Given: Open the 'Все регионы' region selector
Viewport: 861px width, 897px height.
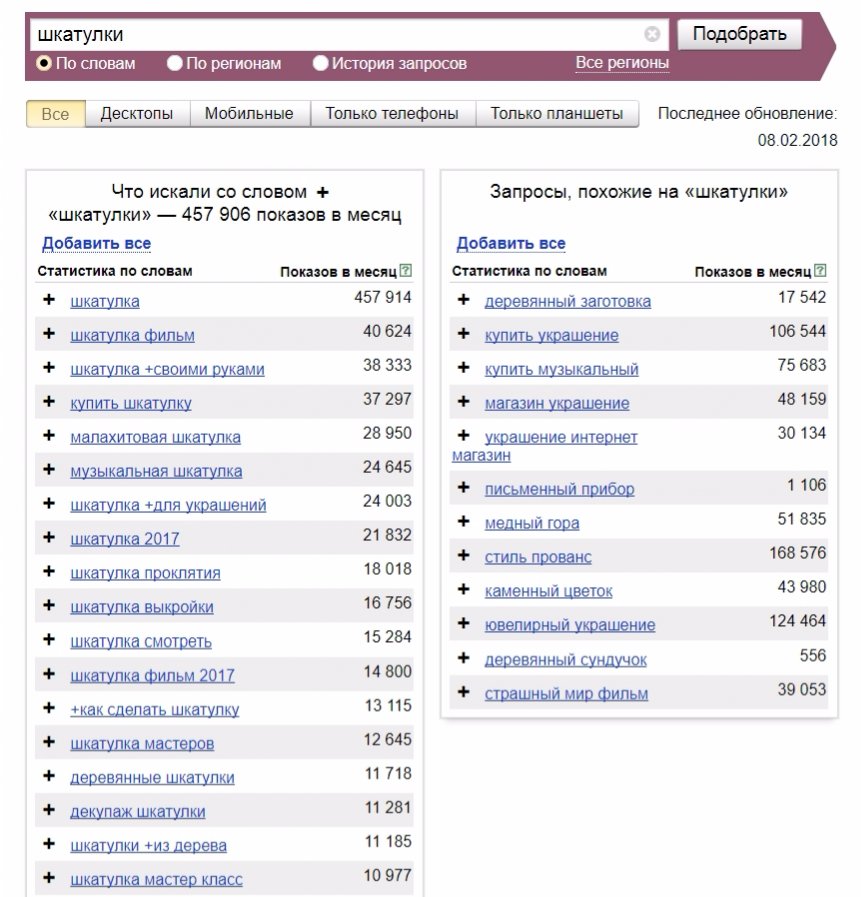Looking at the screenshot, I should pyautogui.click(x=622, y=63).
